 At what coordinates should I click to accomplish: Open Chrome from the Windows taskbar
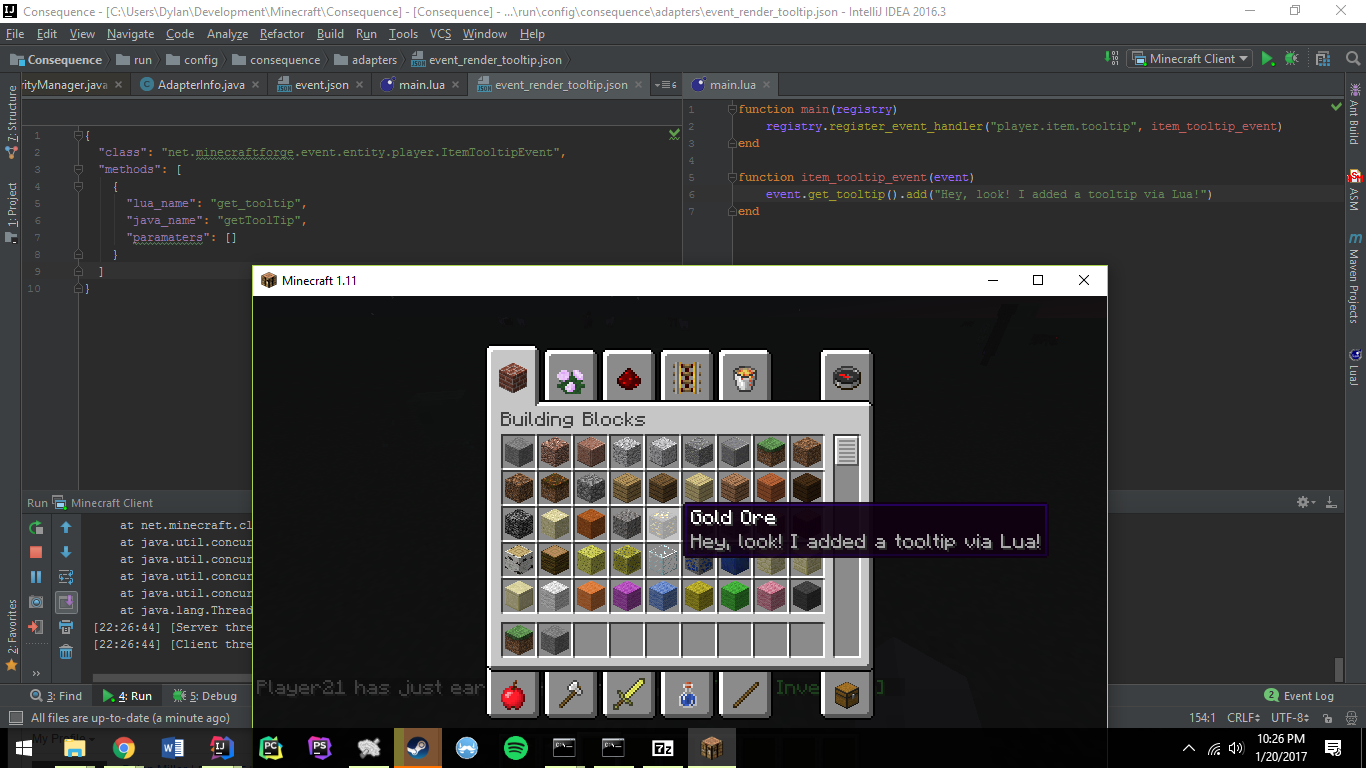point(123,747)
